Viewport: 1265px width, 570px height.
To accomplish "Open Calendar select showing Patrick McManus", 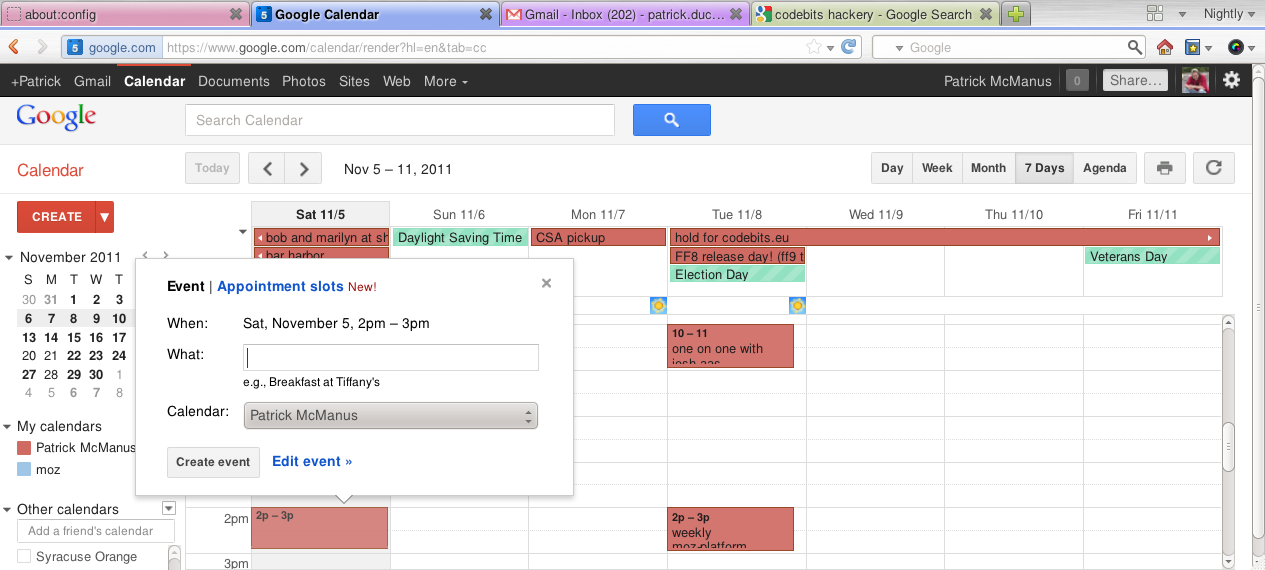I will point(391,415).
